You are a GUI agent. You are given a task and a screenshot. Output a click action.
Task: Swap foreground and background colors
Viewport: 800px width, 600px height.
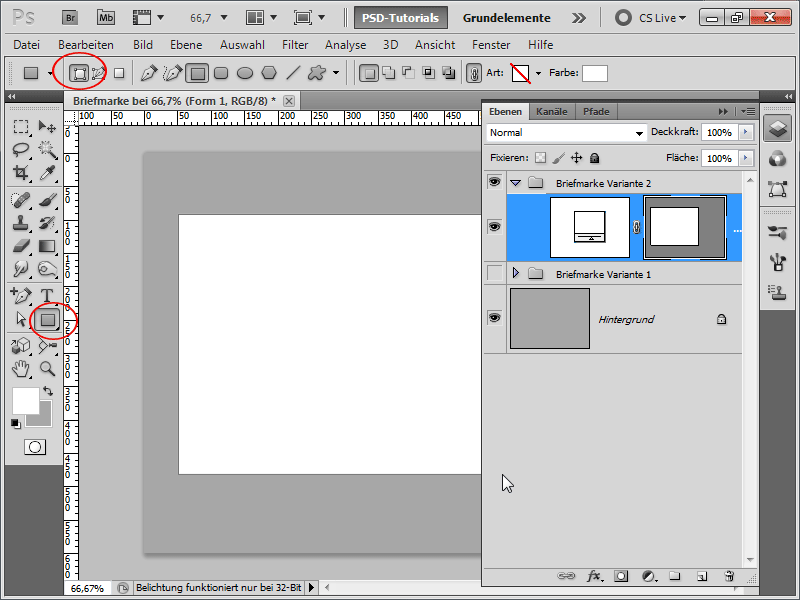pyautogui.click(x=48, y=391)
